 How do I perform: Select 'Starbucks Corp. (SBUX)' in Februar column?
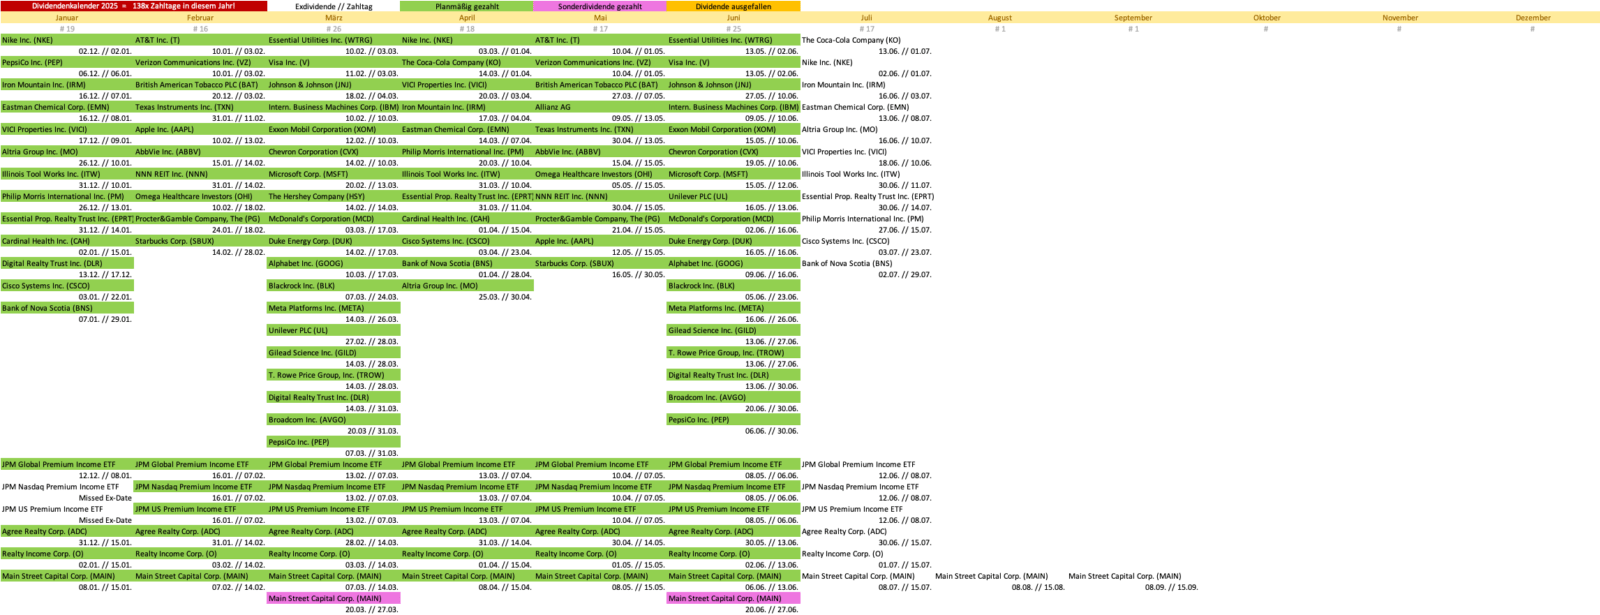(200, 241)
